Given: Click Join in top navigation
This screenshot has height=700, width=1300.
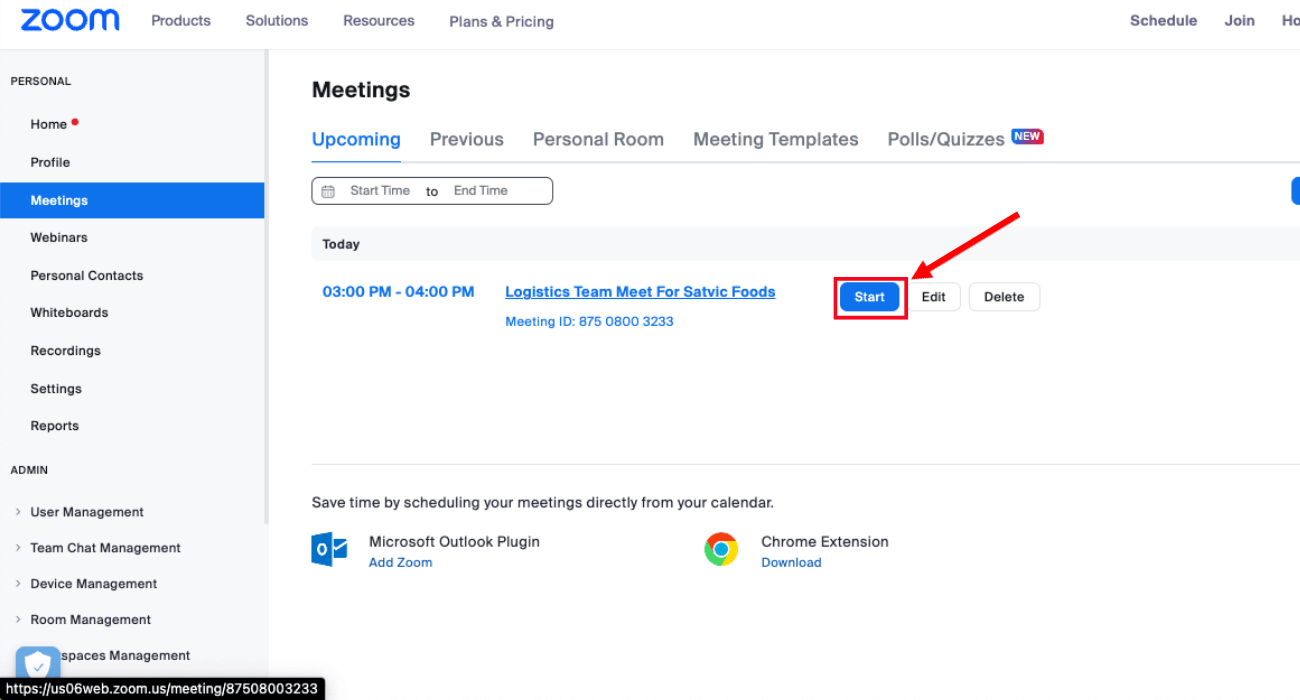Looking at the screenshot, I should [1239, 21].
